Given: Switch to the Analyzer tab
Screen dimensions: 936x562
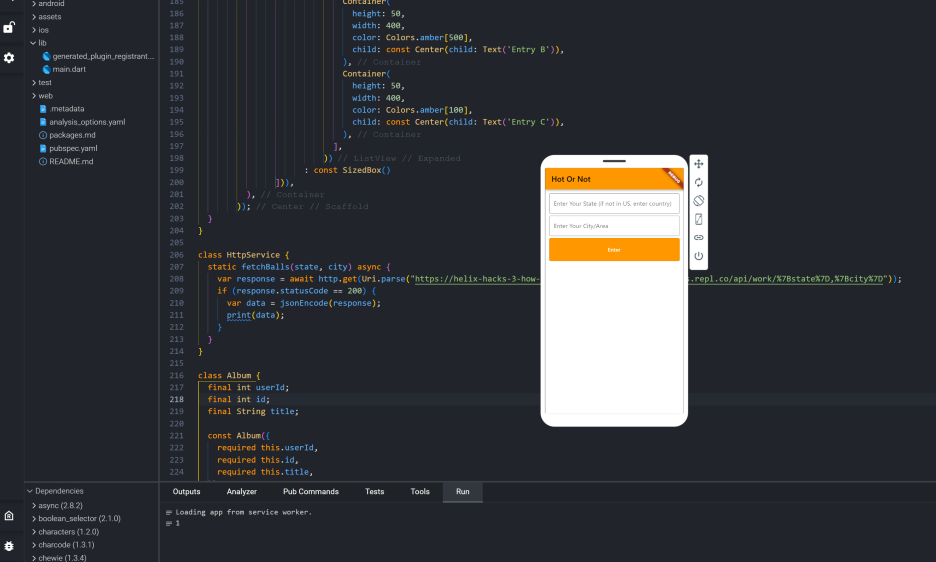Looking at the screenshot, I should click(x=242, y=492).
